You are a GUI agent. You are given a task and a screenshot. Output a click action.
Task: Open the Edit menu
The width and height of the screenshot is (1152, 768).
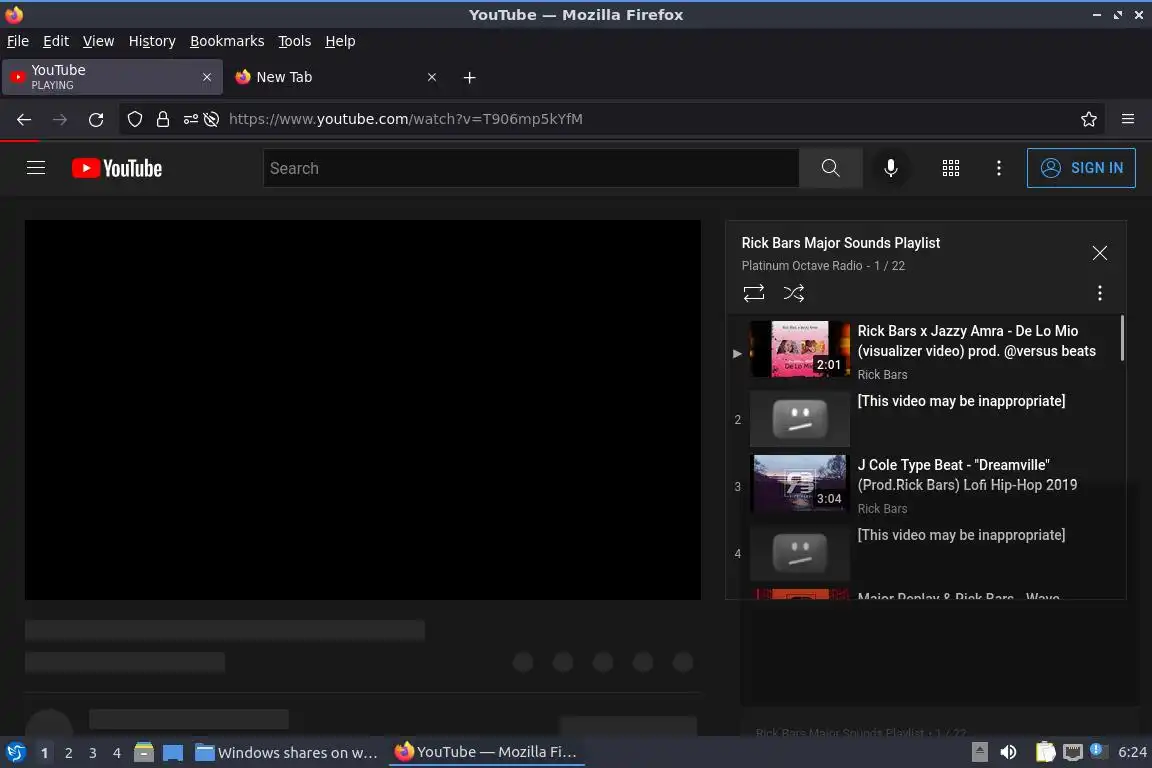(x=56, y=41)
